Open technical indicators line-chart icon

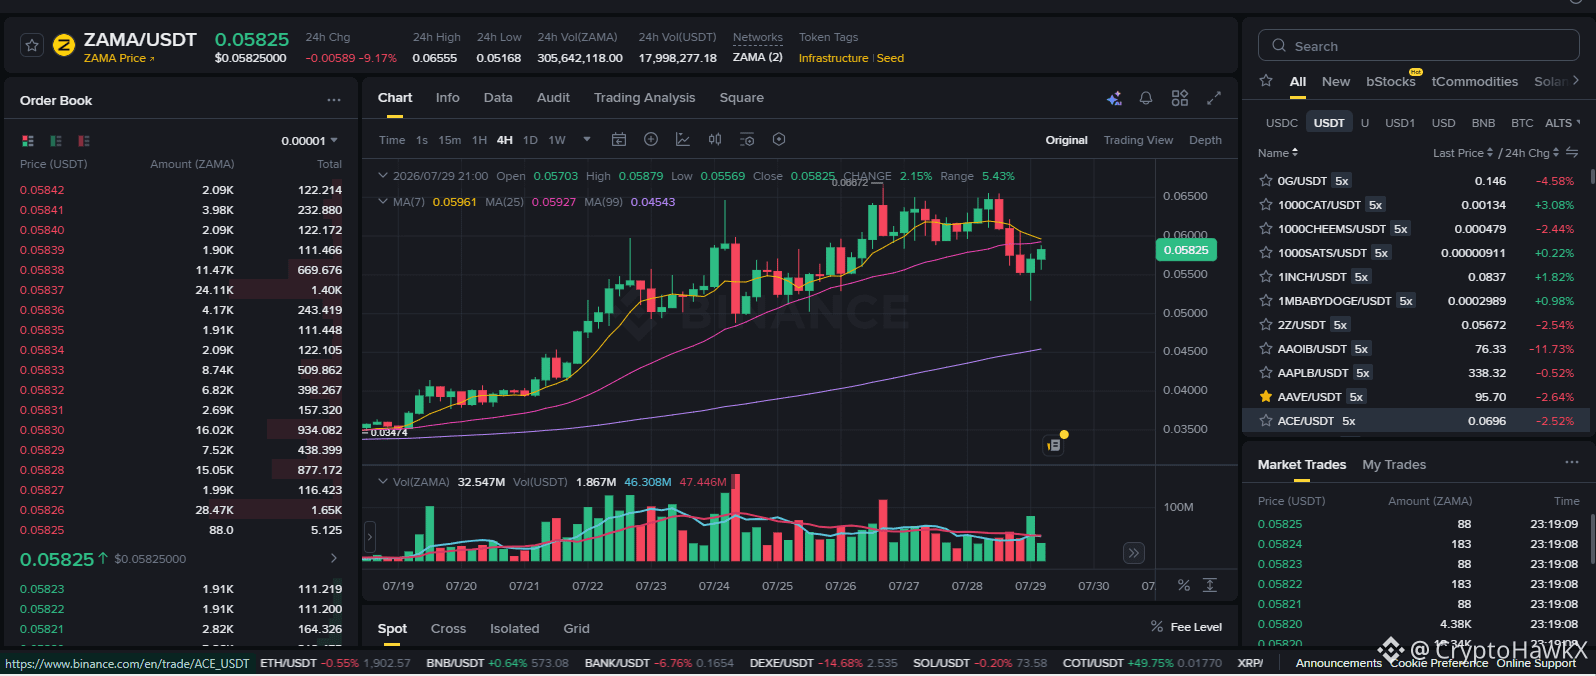[x=683, y=140]
